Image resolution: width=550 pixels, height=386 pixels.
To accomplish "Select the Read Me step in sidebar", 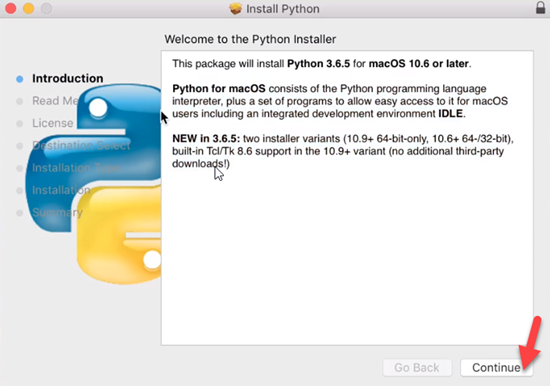I will point(55,101).
